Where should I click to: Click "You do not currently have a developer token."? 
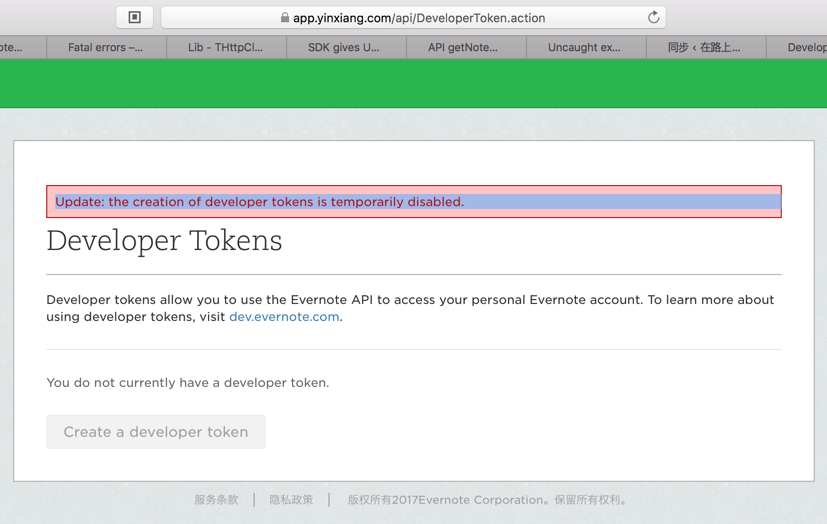click(x=188, y=383)
